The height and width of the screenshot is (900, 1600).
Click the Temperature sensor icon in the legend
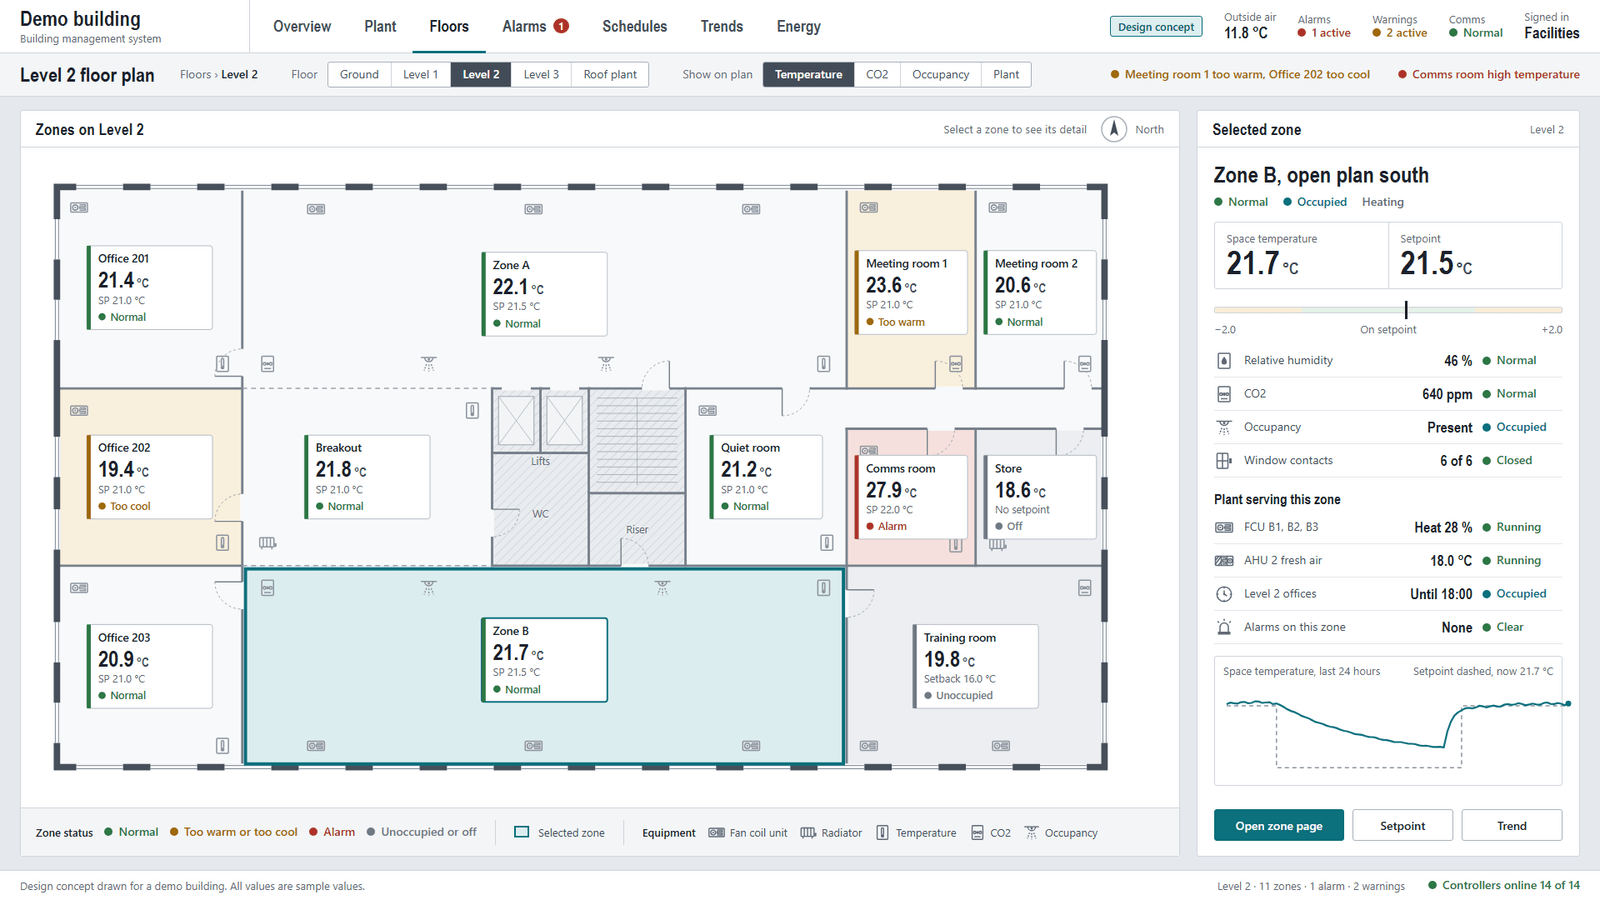[882, 833]
